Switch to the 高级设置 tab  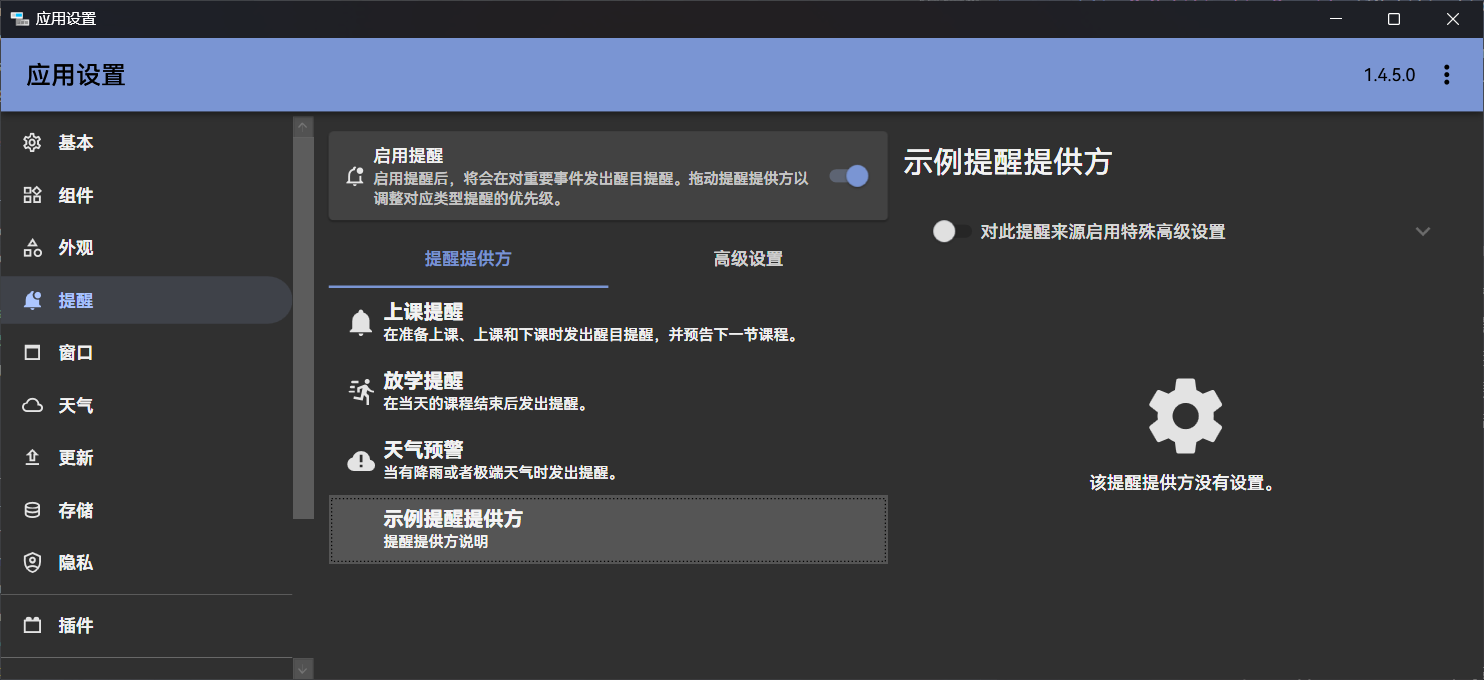748,259
